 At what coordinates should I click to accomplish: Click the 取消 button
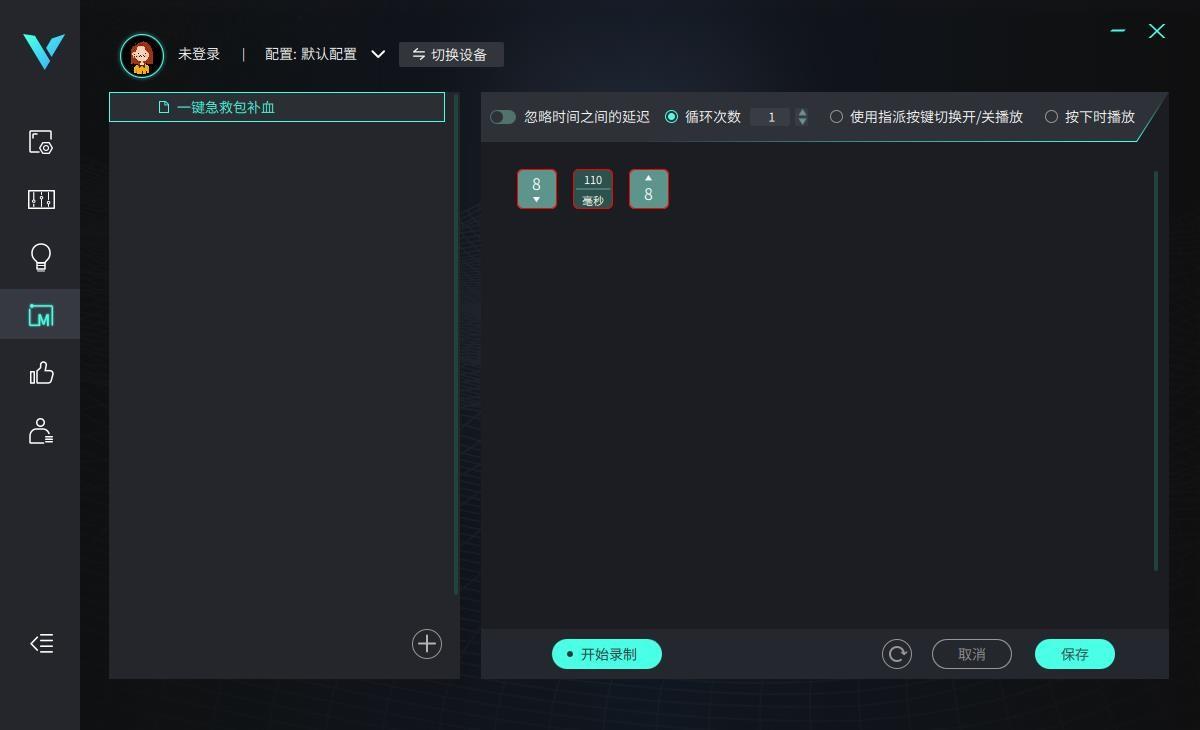click(972, 654)
